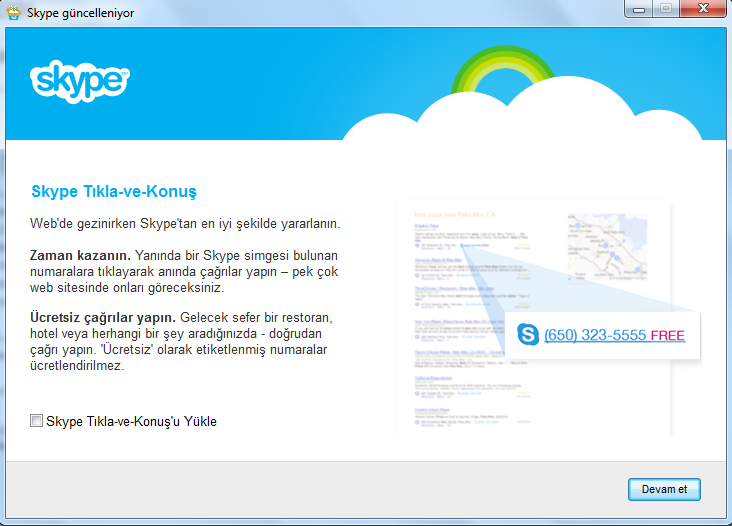Click the (650) 323-5555 phone link
The height and width of the screenshot is (526, 732).
[x=595, y=335]
